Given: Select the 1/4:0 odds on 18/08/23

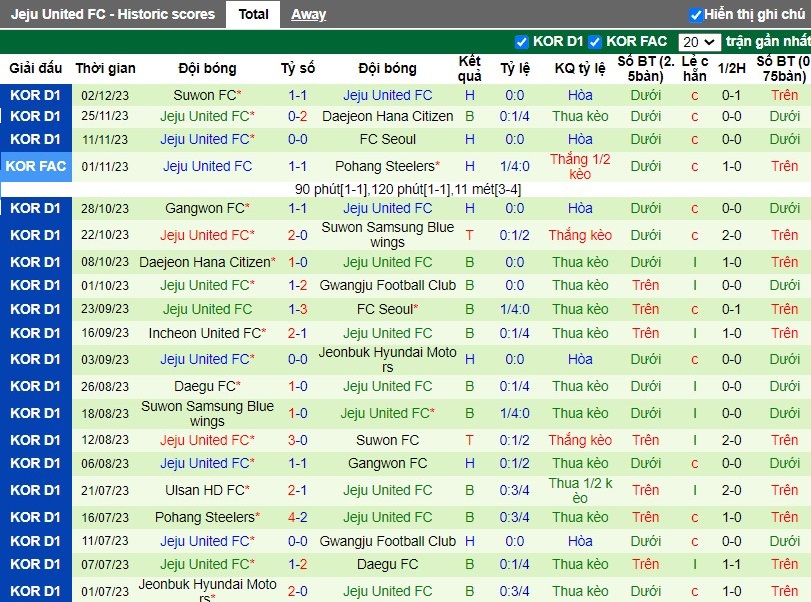Looking at the screenshot, I should (x=514, y=413).
